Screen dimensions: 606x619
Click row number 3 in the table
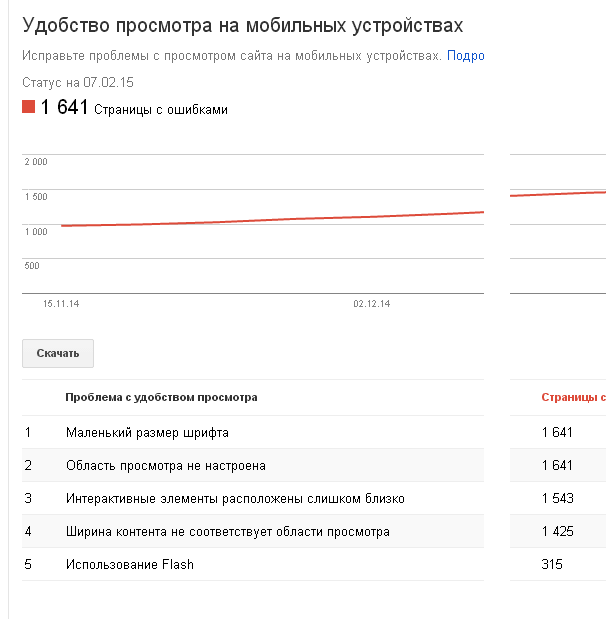coord(28,498)
